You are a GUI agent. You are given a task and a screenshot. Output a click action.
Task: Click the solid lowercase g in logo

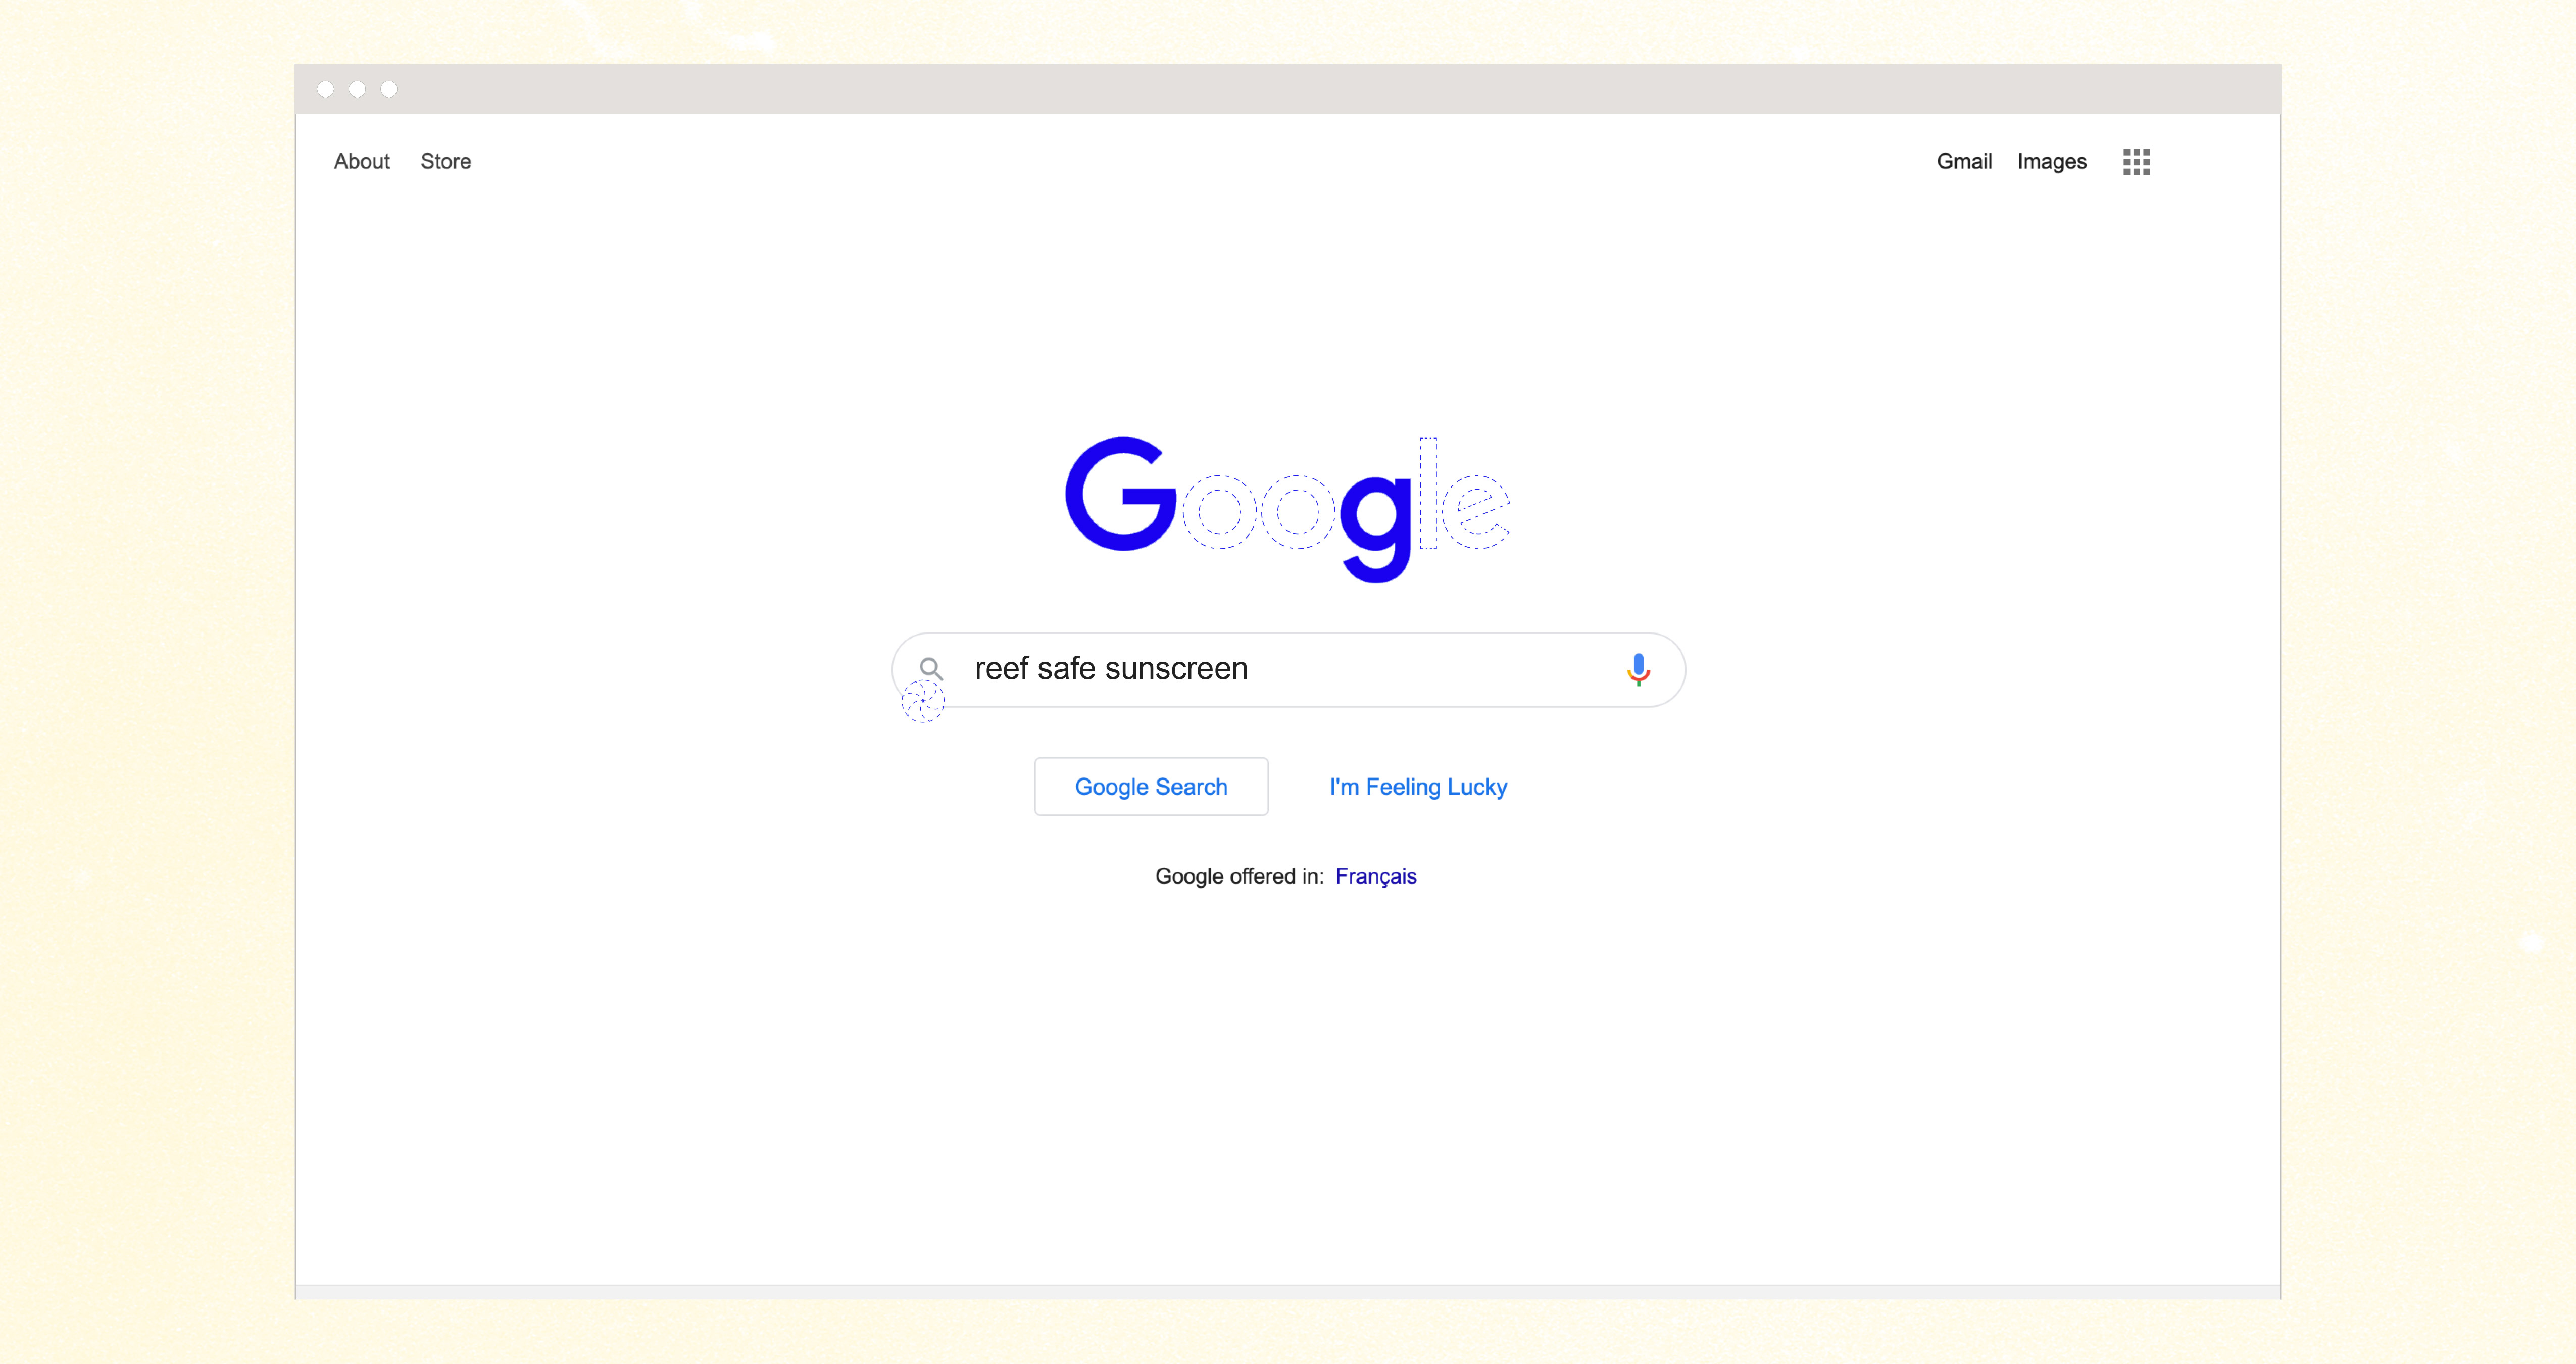[x=1376, y=526]
